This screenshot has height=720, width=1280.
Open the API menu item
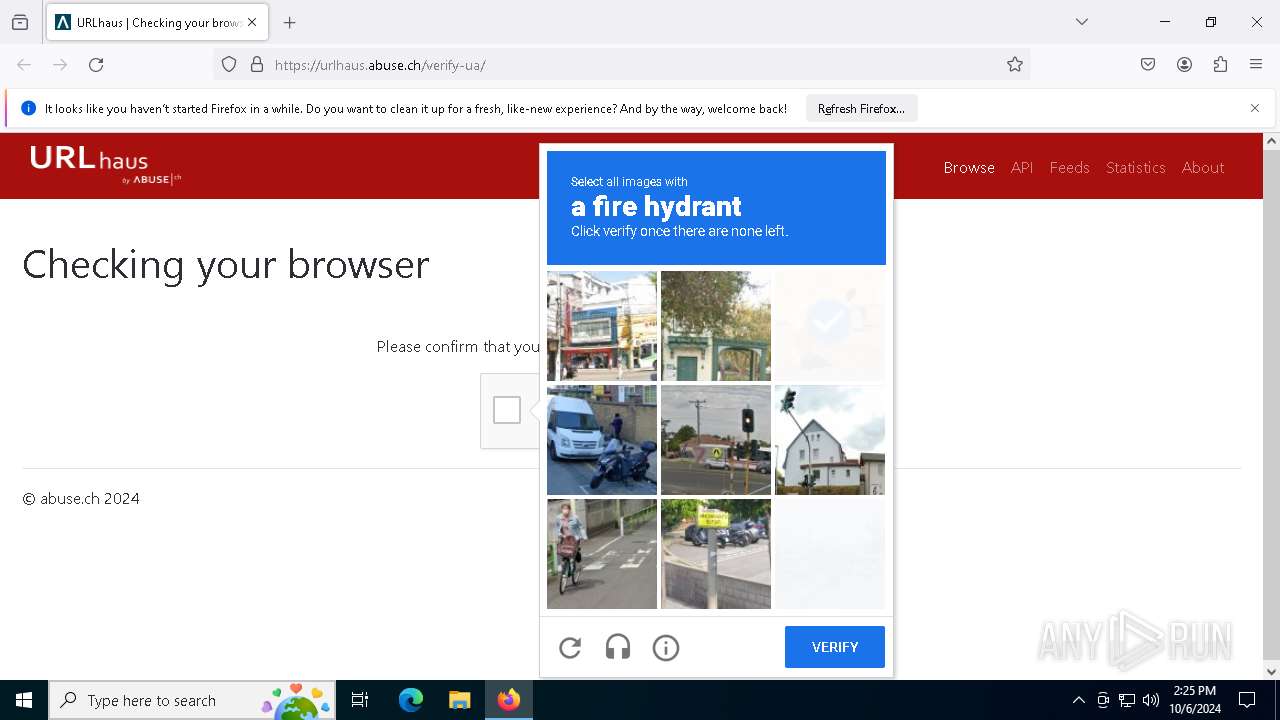pyautogui.click(x=1022, y=167)
